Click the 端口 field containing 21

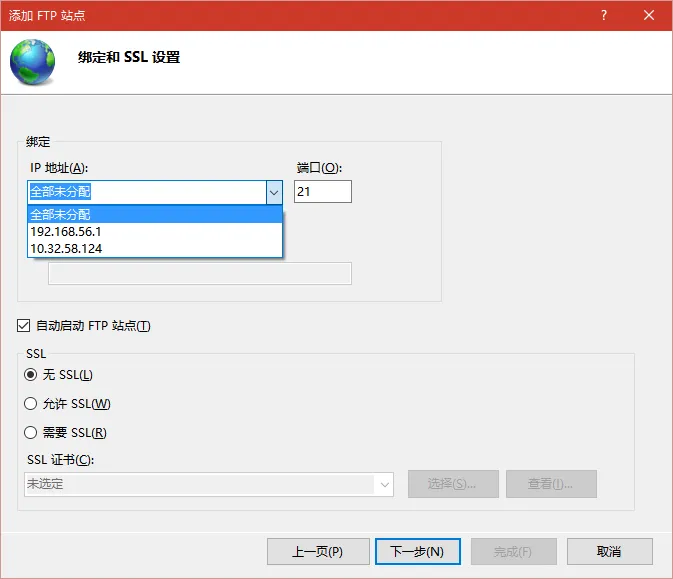[323, 191]
